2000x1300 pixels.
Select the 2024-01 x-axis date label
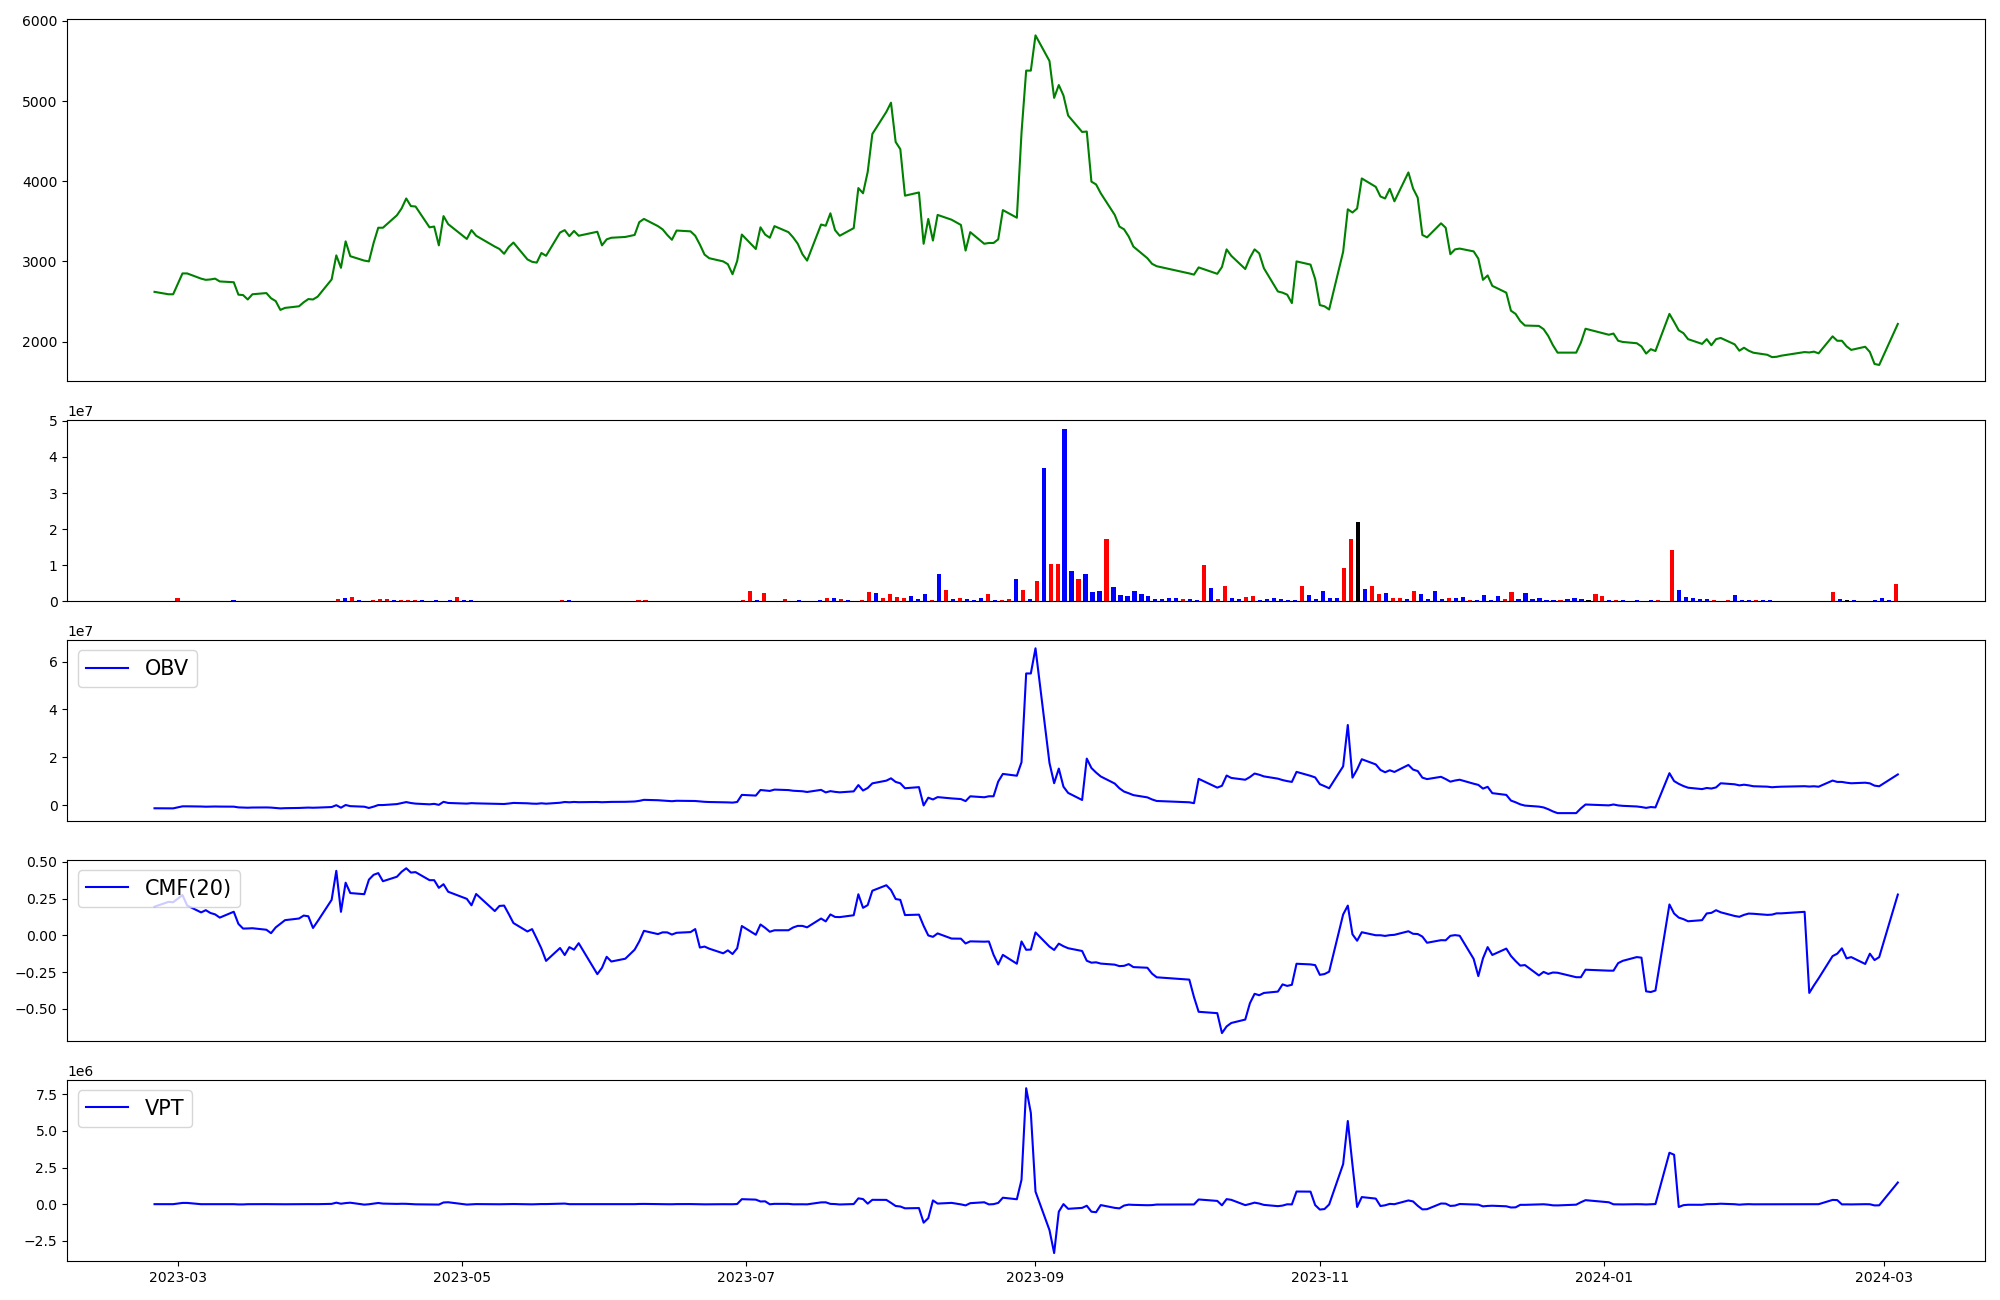pyautogui.click(x=1604, y=1277)
